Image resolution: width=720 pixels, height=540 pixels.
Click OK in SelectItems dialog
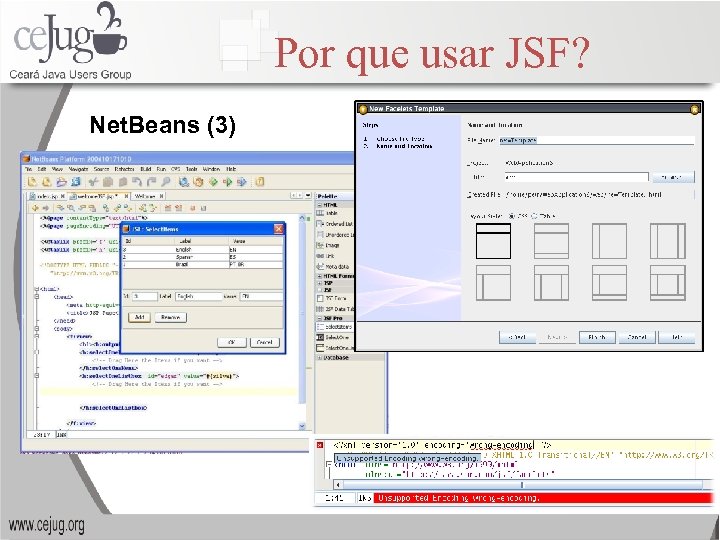pyautogui.click(x=231, y=342)
